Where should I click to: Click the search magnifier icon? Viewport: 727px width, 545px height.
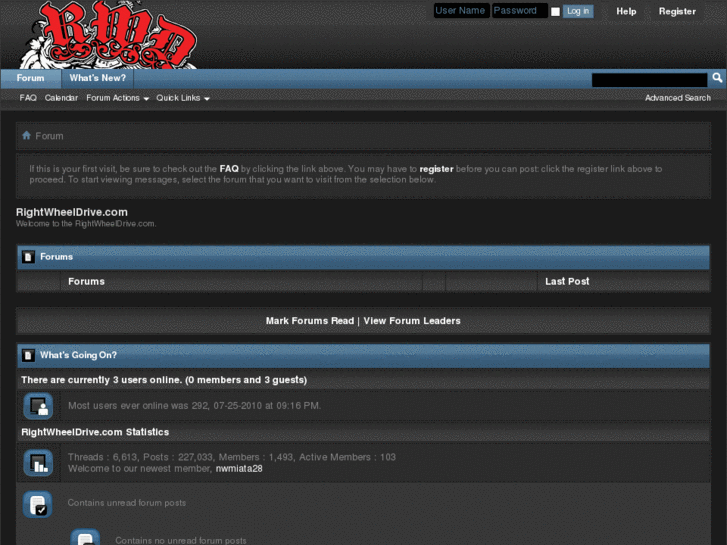(x=717, y=78)
